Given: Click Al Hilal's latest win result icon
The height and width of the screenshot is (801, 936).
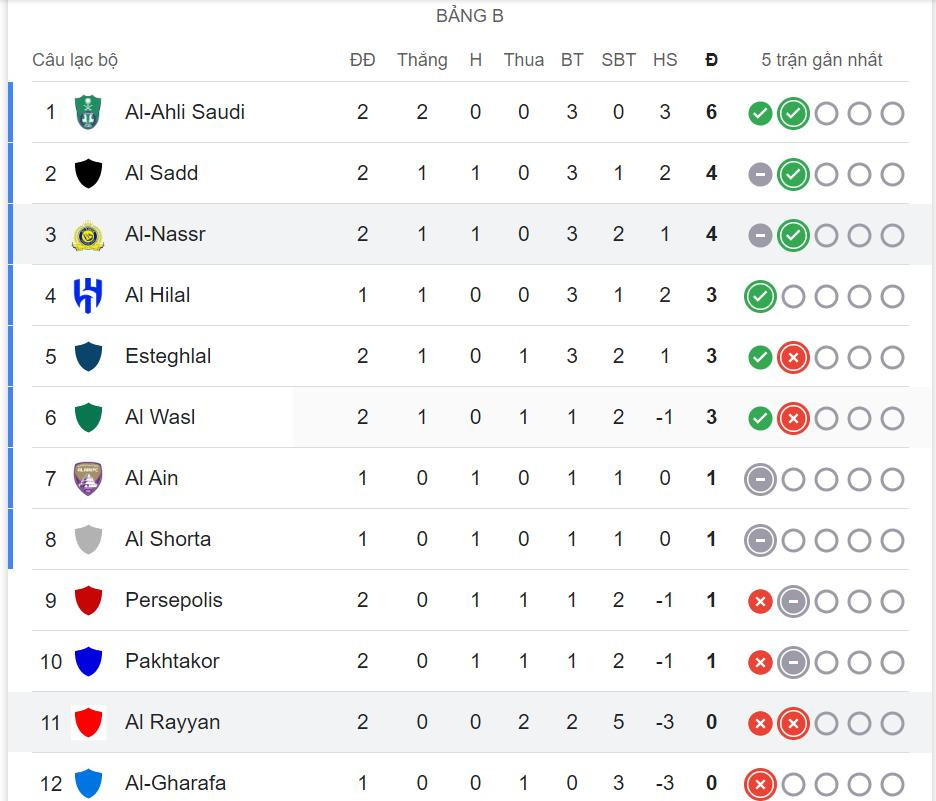Looking at the screenshot, I should pos(760,296).
